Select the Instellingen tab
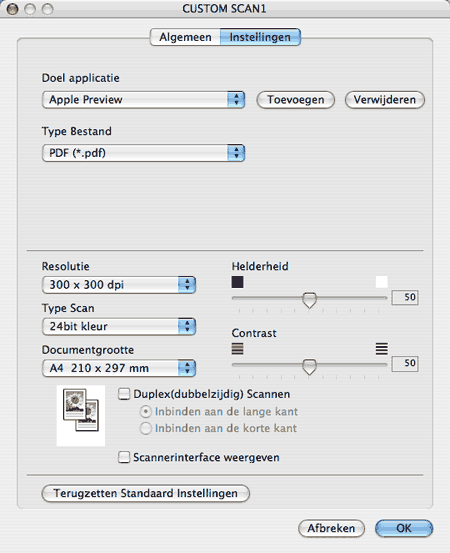 click(260, 37)
